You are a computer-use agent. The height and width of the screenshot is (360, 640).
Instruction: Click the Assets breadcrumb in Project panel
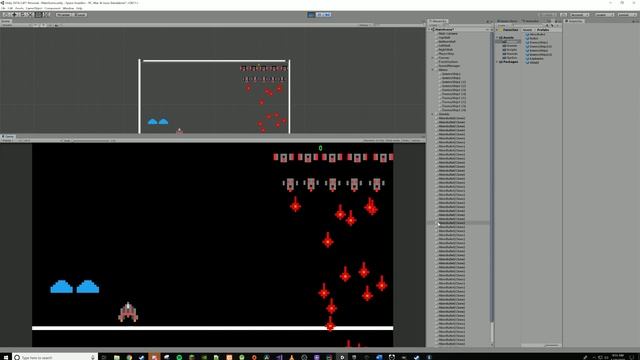point(527,30)
